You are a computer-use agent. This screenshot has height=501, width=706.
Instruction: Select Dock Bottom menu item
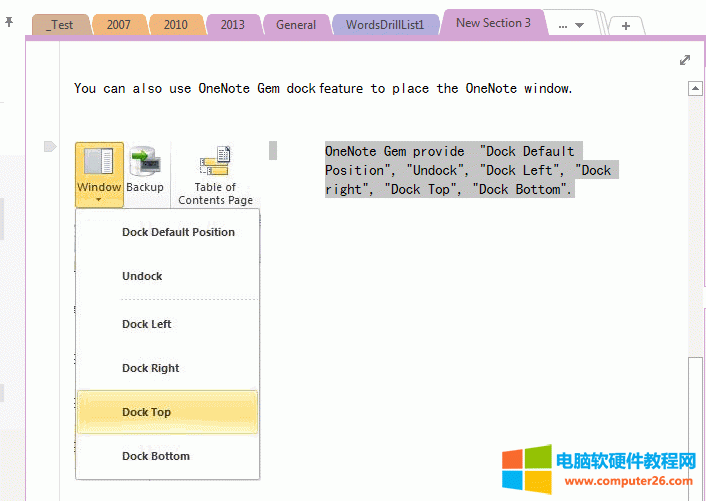pos(156,456)
